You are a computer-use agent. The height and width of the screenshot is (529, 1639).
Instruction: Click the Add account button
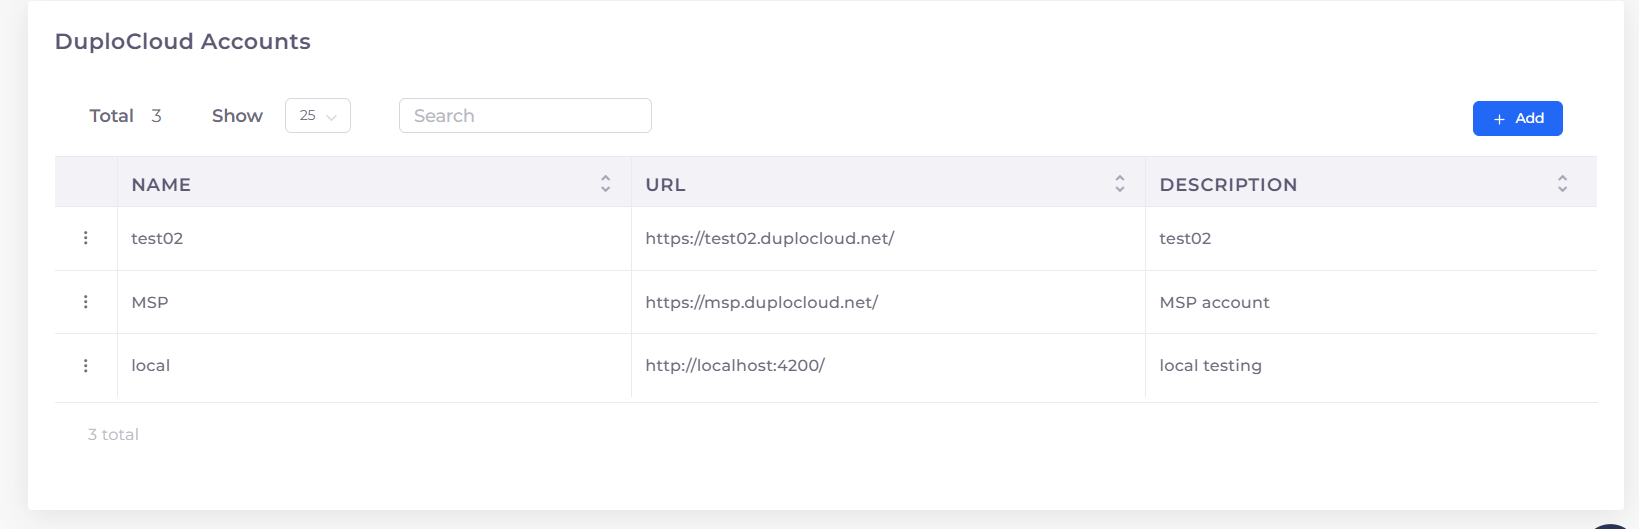click(x=1517, y=118)
